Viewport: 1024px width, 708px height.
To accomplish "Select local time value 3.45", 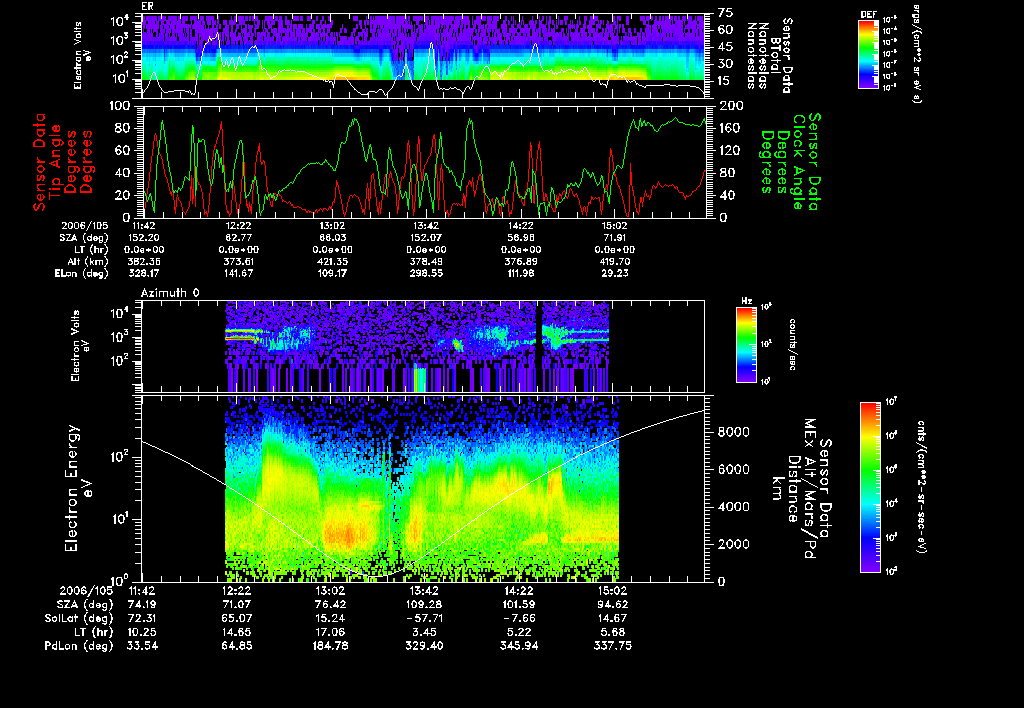I will point(424,632).
